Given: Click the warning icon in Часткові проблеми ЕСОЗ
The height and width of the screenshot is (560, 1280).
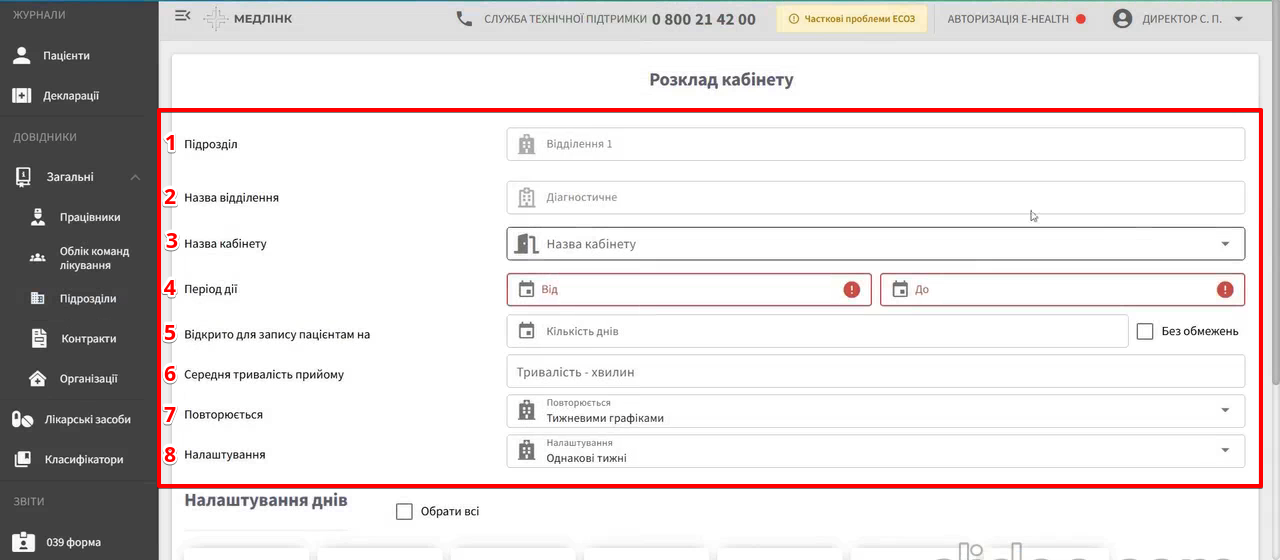Looking at the screenshot, I should coord(794,19).
